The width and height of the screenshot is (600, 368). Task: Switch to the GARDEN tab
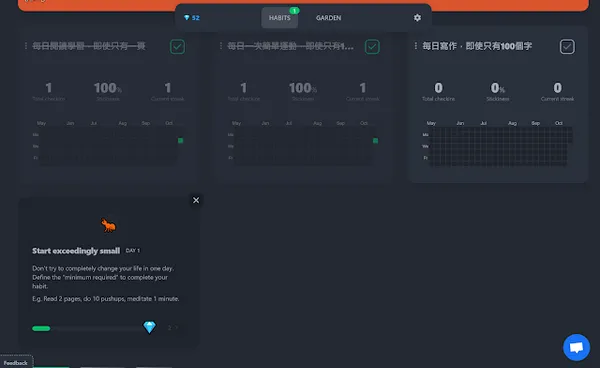328,18
